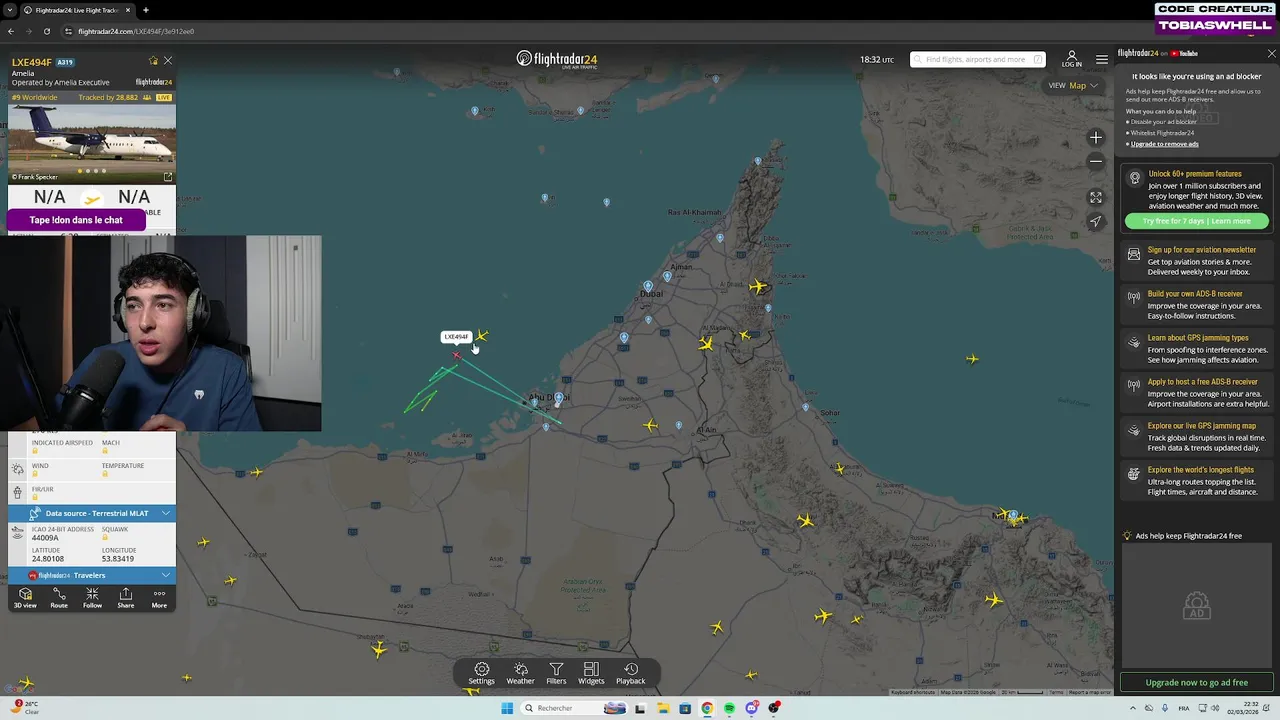Open the Filters tool
1280x720 pixels.
[x=556, y=673]
